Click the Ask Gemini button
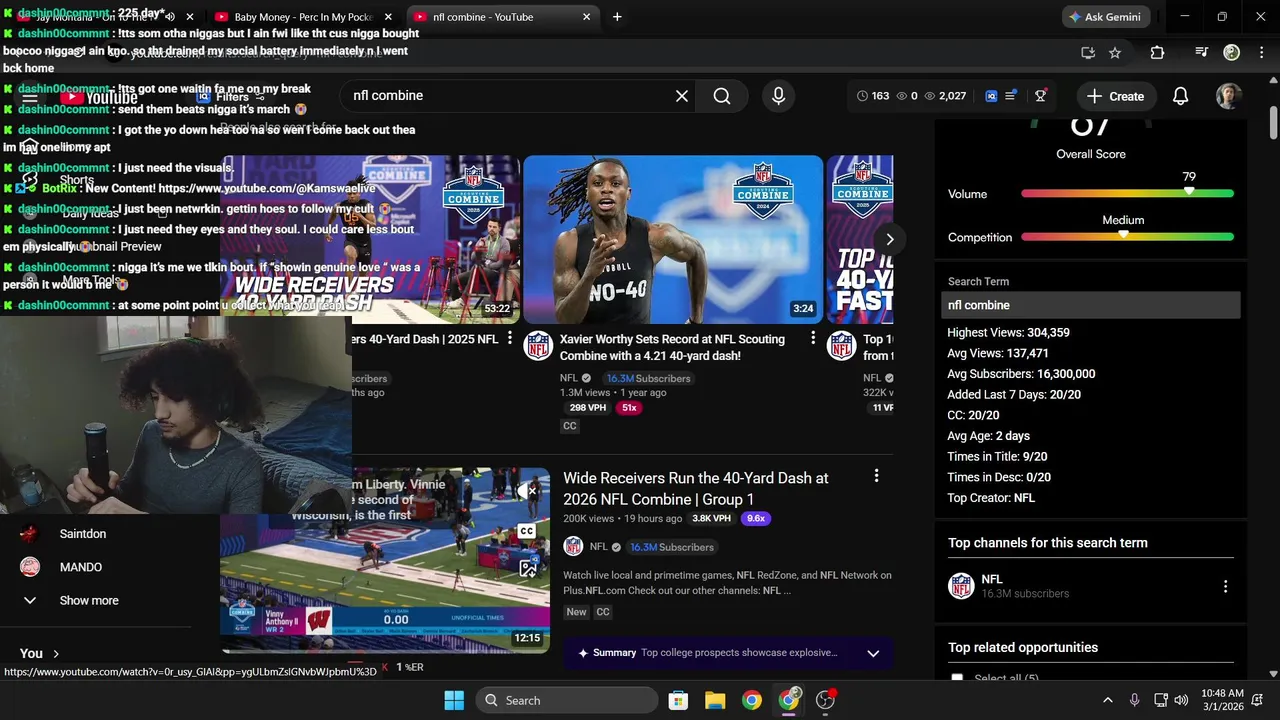Image resolution: width=1280 pixels, height=720 pixels. coord(1105,17)
